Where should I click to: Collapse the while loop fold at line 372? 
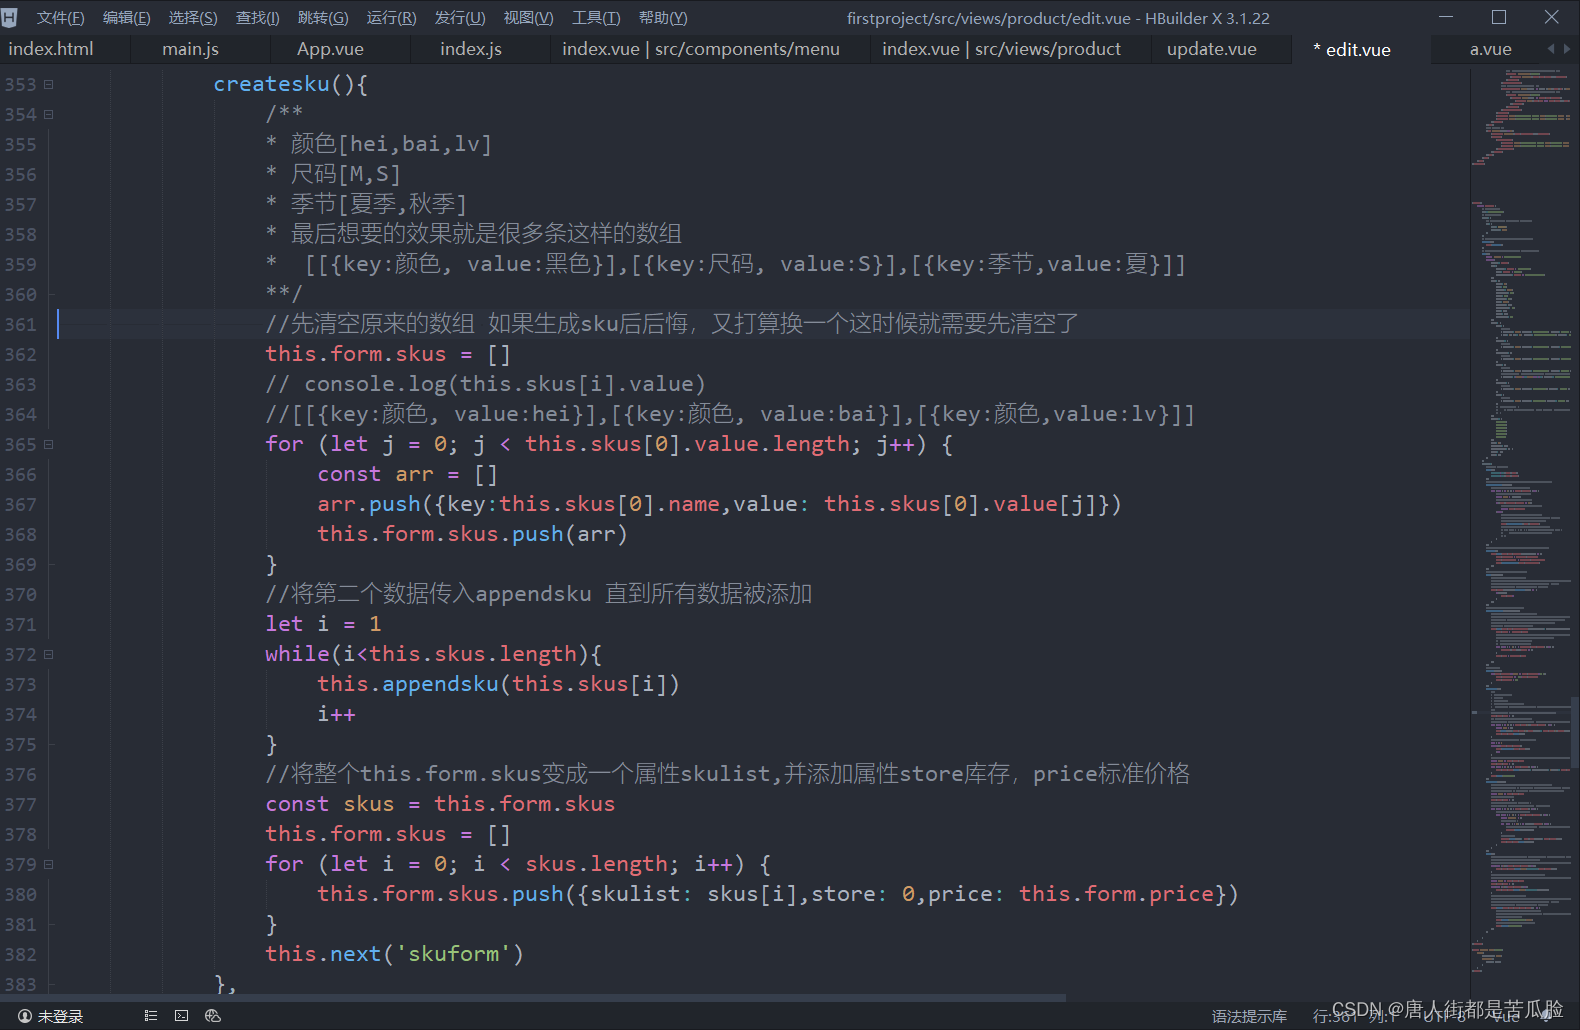[x=48, y=655]
